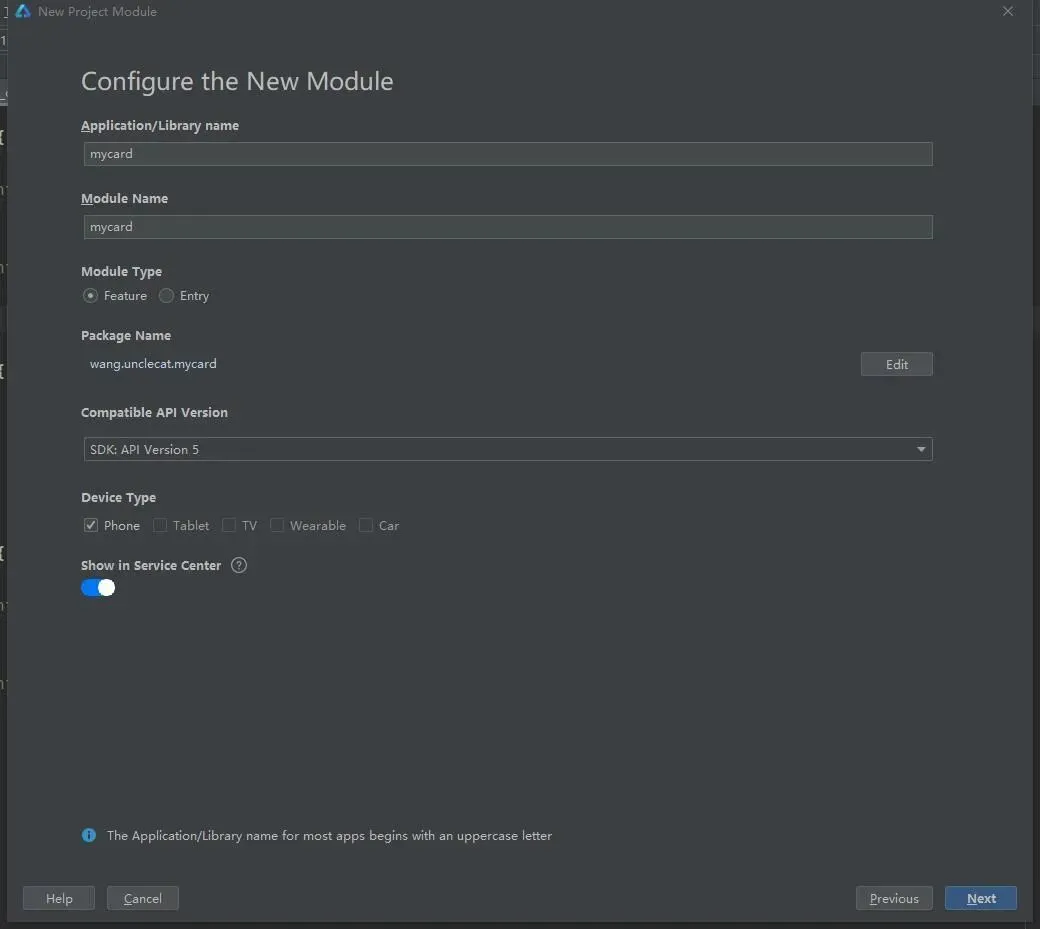Enable the Car device type

[366, 525]
